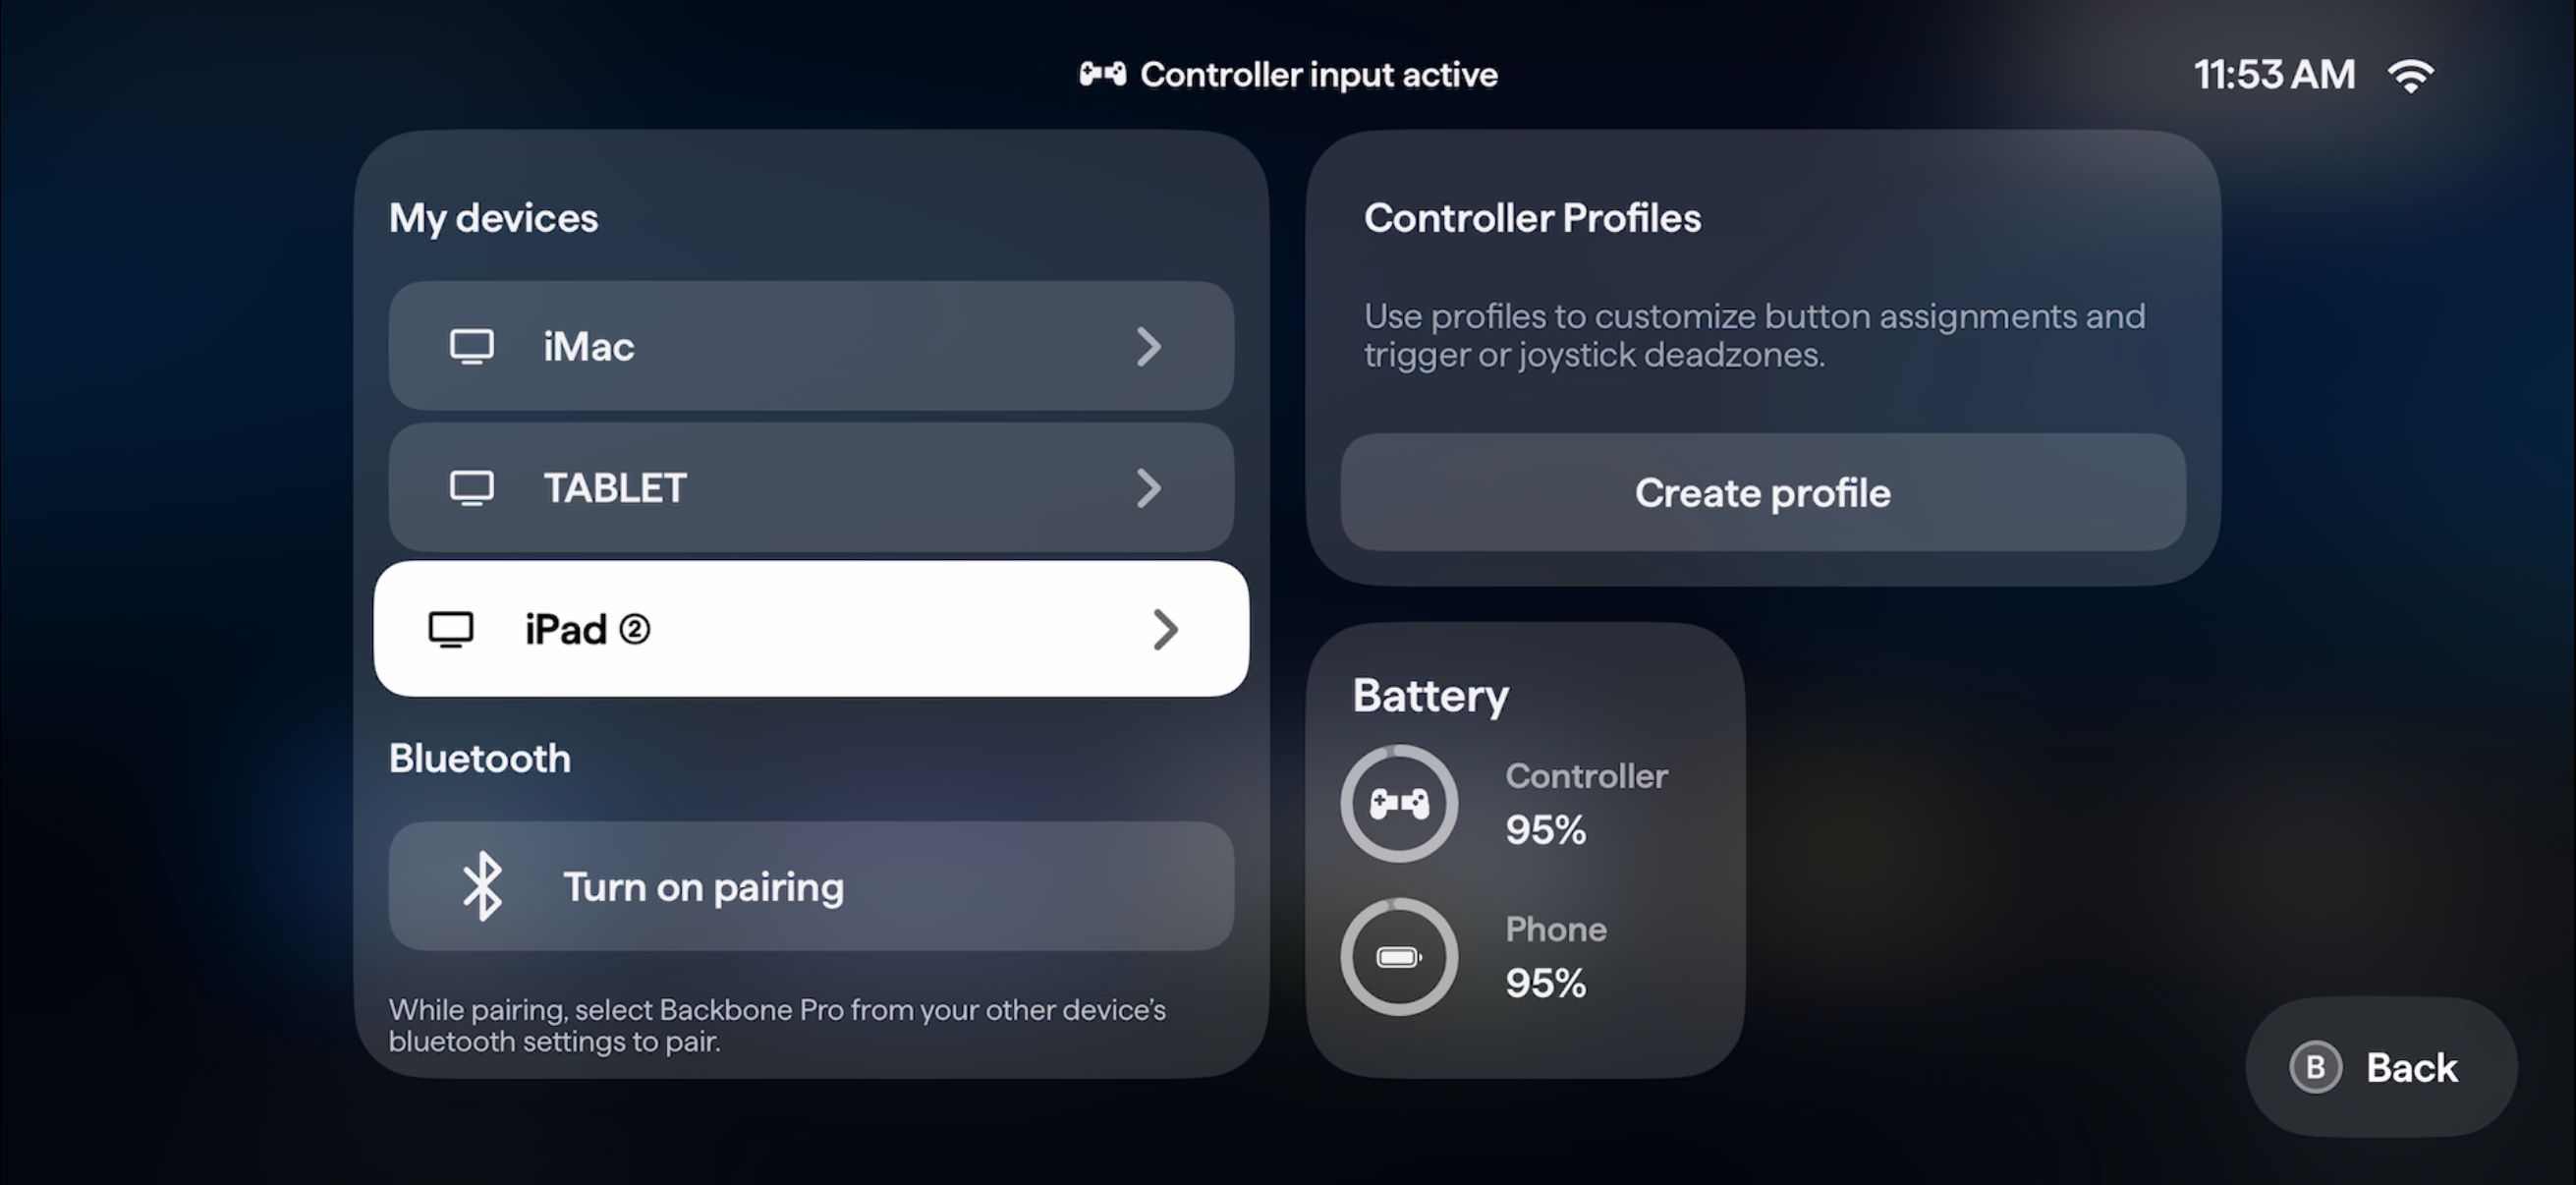Image resolution: width=2576 pixels, height=1185 pixels.
Task: Click the Wi-Fi signal icon
Action: [2410, 76]
